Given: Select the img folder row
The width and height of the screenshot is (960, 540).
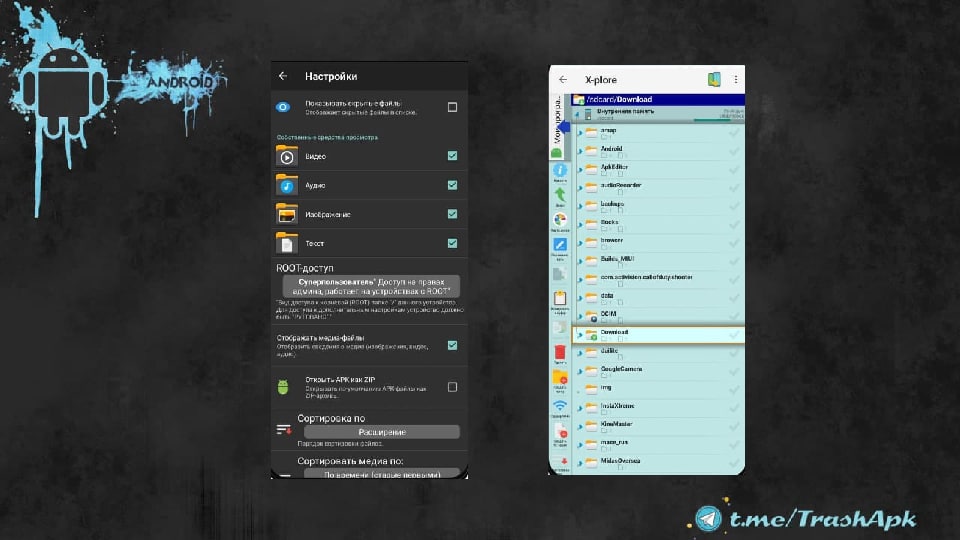Looking at the screenshot, I should [x=658, y=390].
